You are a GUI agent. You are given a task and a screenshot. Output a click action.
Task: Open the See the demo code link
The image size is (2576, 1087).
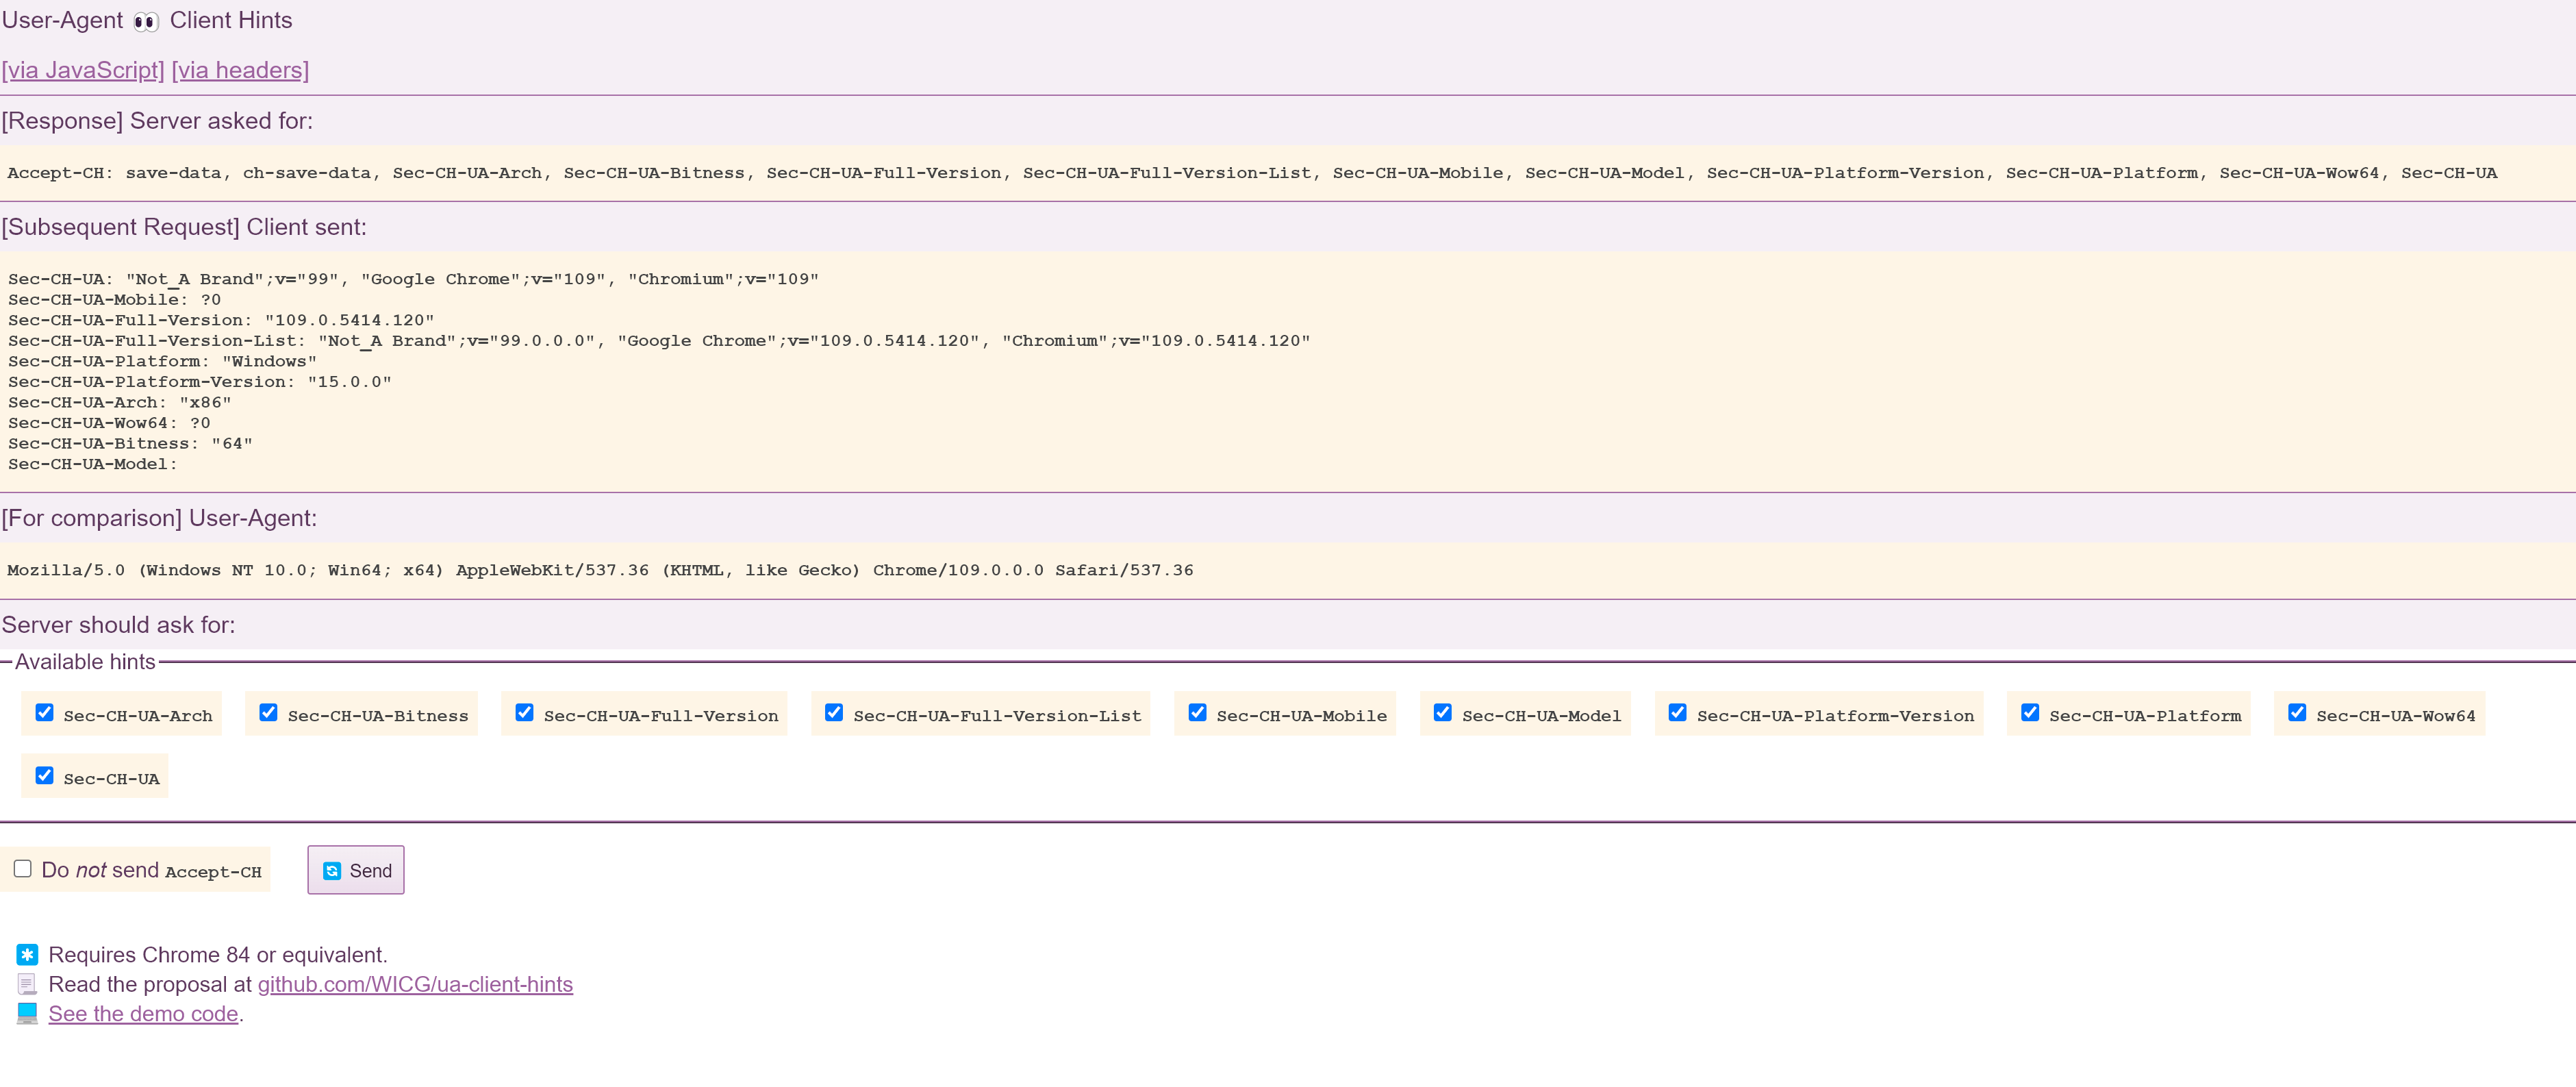[x=143, y=1013]
